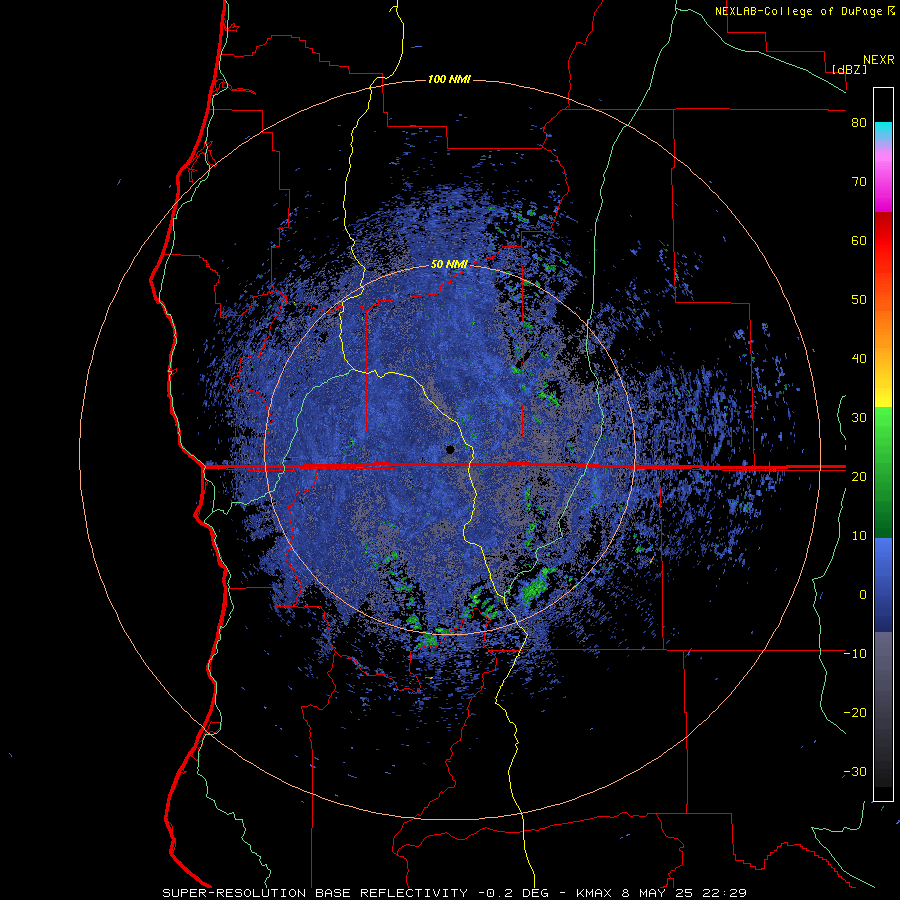
Task: Click the 70 dBZ scale label
Action: tap(859, 182)
